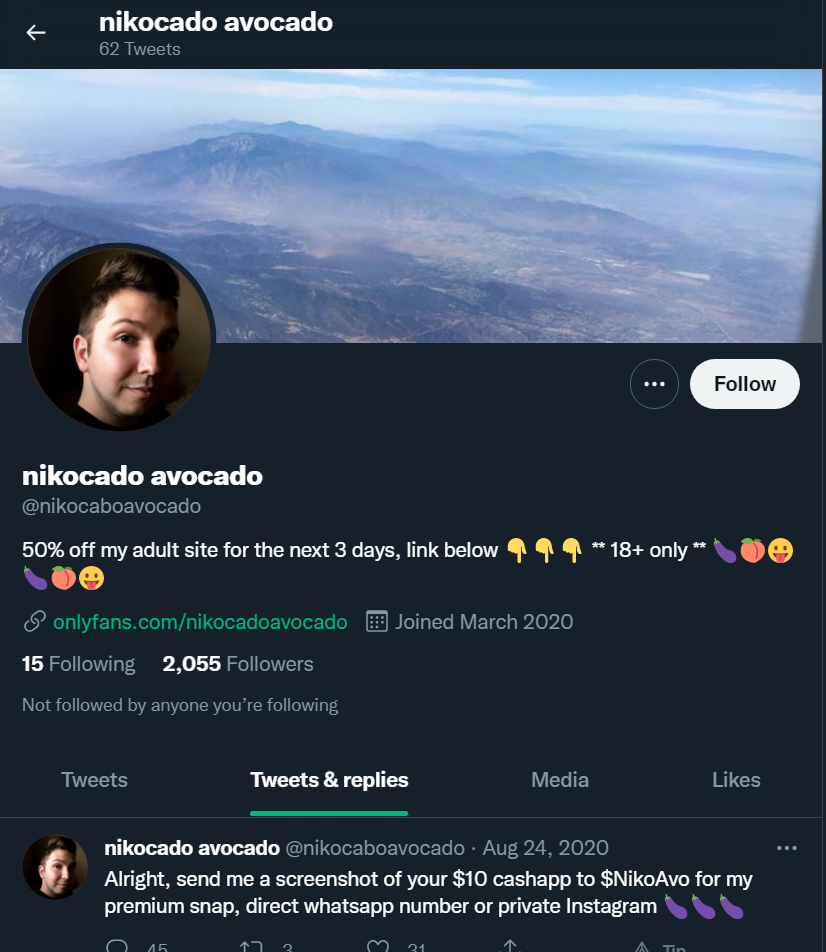This screenshot has height=952, width=826.
Task: Follow the nikocado avocado account
Action: pyautogui.click(x=745, y=384)
